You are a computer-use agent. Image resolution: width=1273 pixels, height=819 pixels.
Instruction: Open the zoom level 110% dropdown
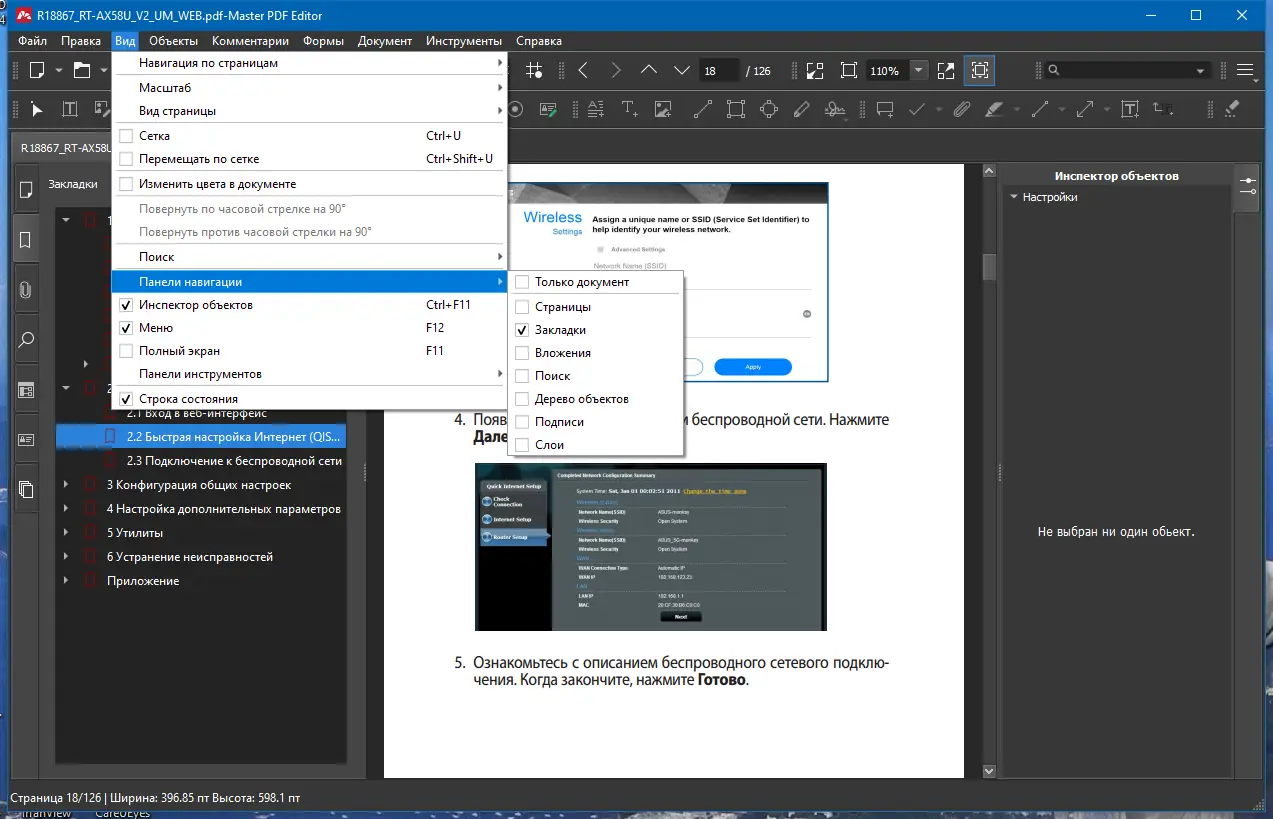918,71
